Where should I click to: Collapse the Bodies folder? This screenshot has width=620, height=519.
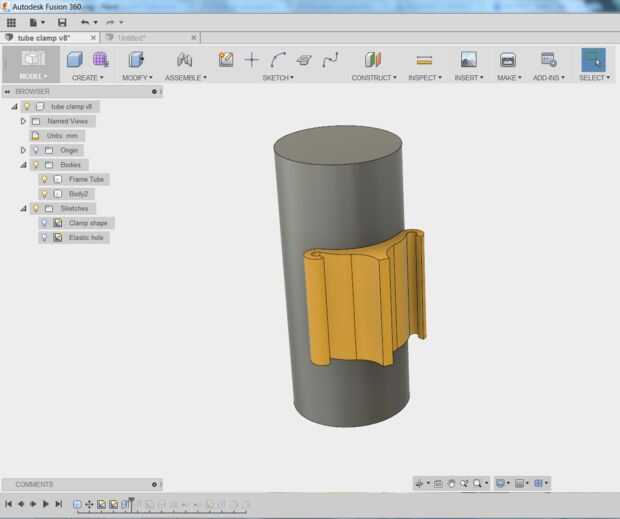[x=23, y=165]
